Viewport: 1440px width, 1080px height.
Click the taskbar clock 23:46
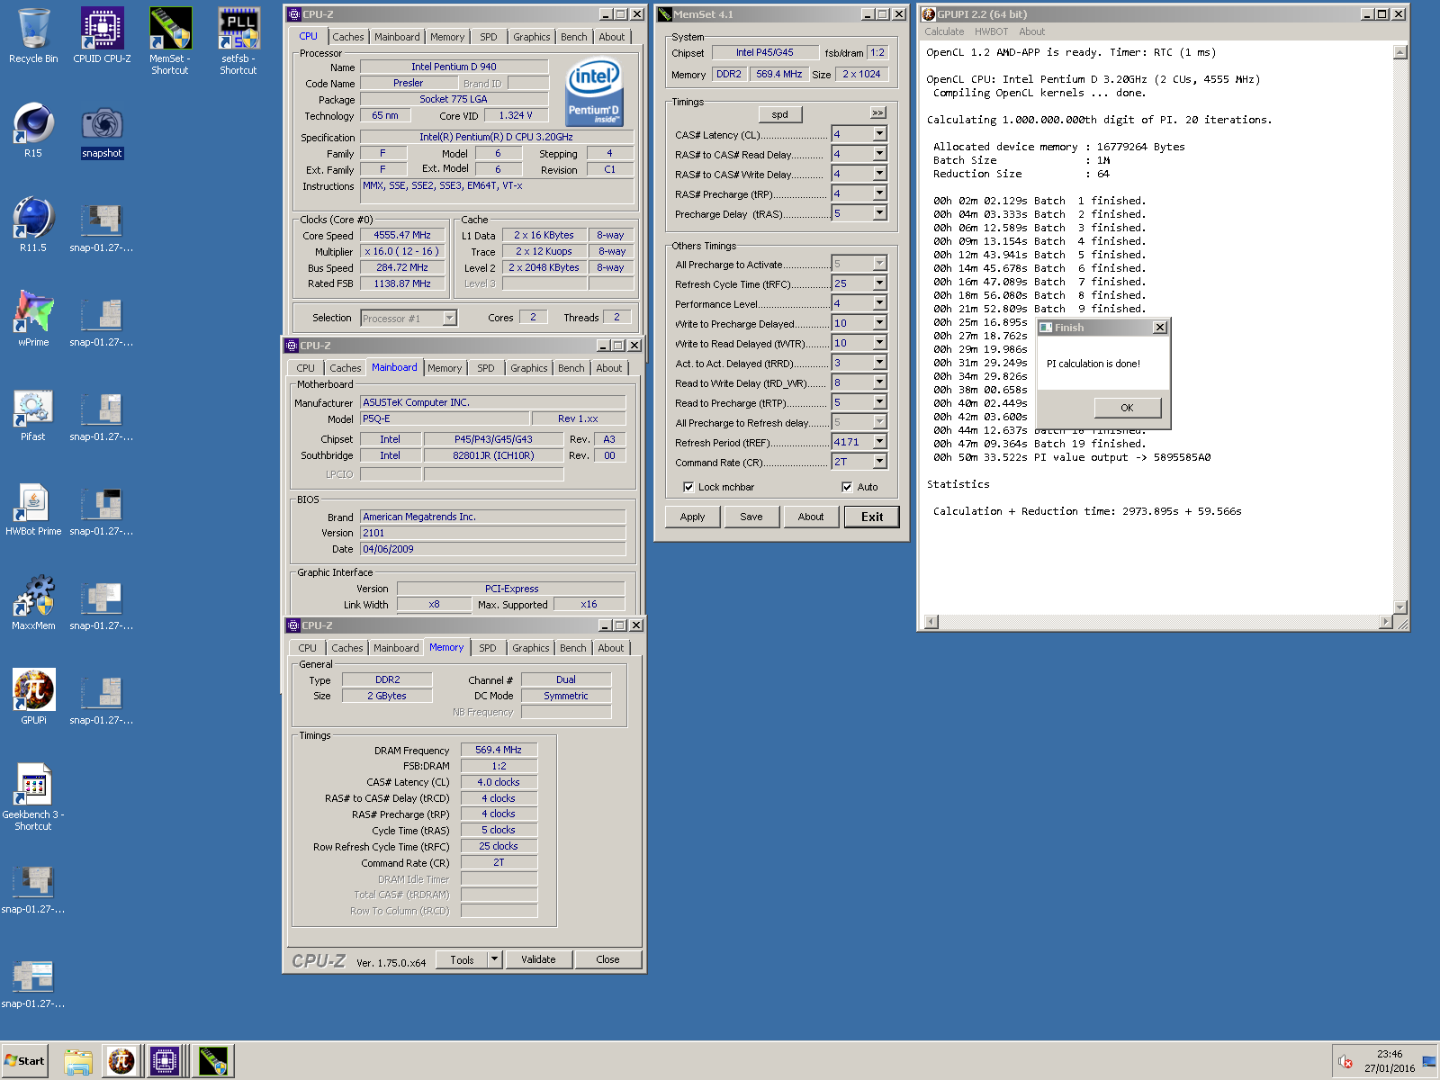click(x=1389, y=1054)
